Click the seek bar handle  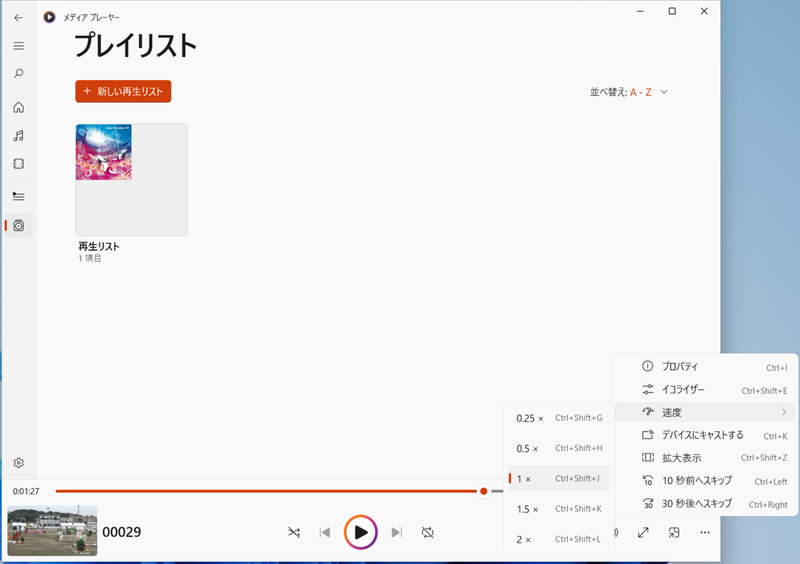484,492
